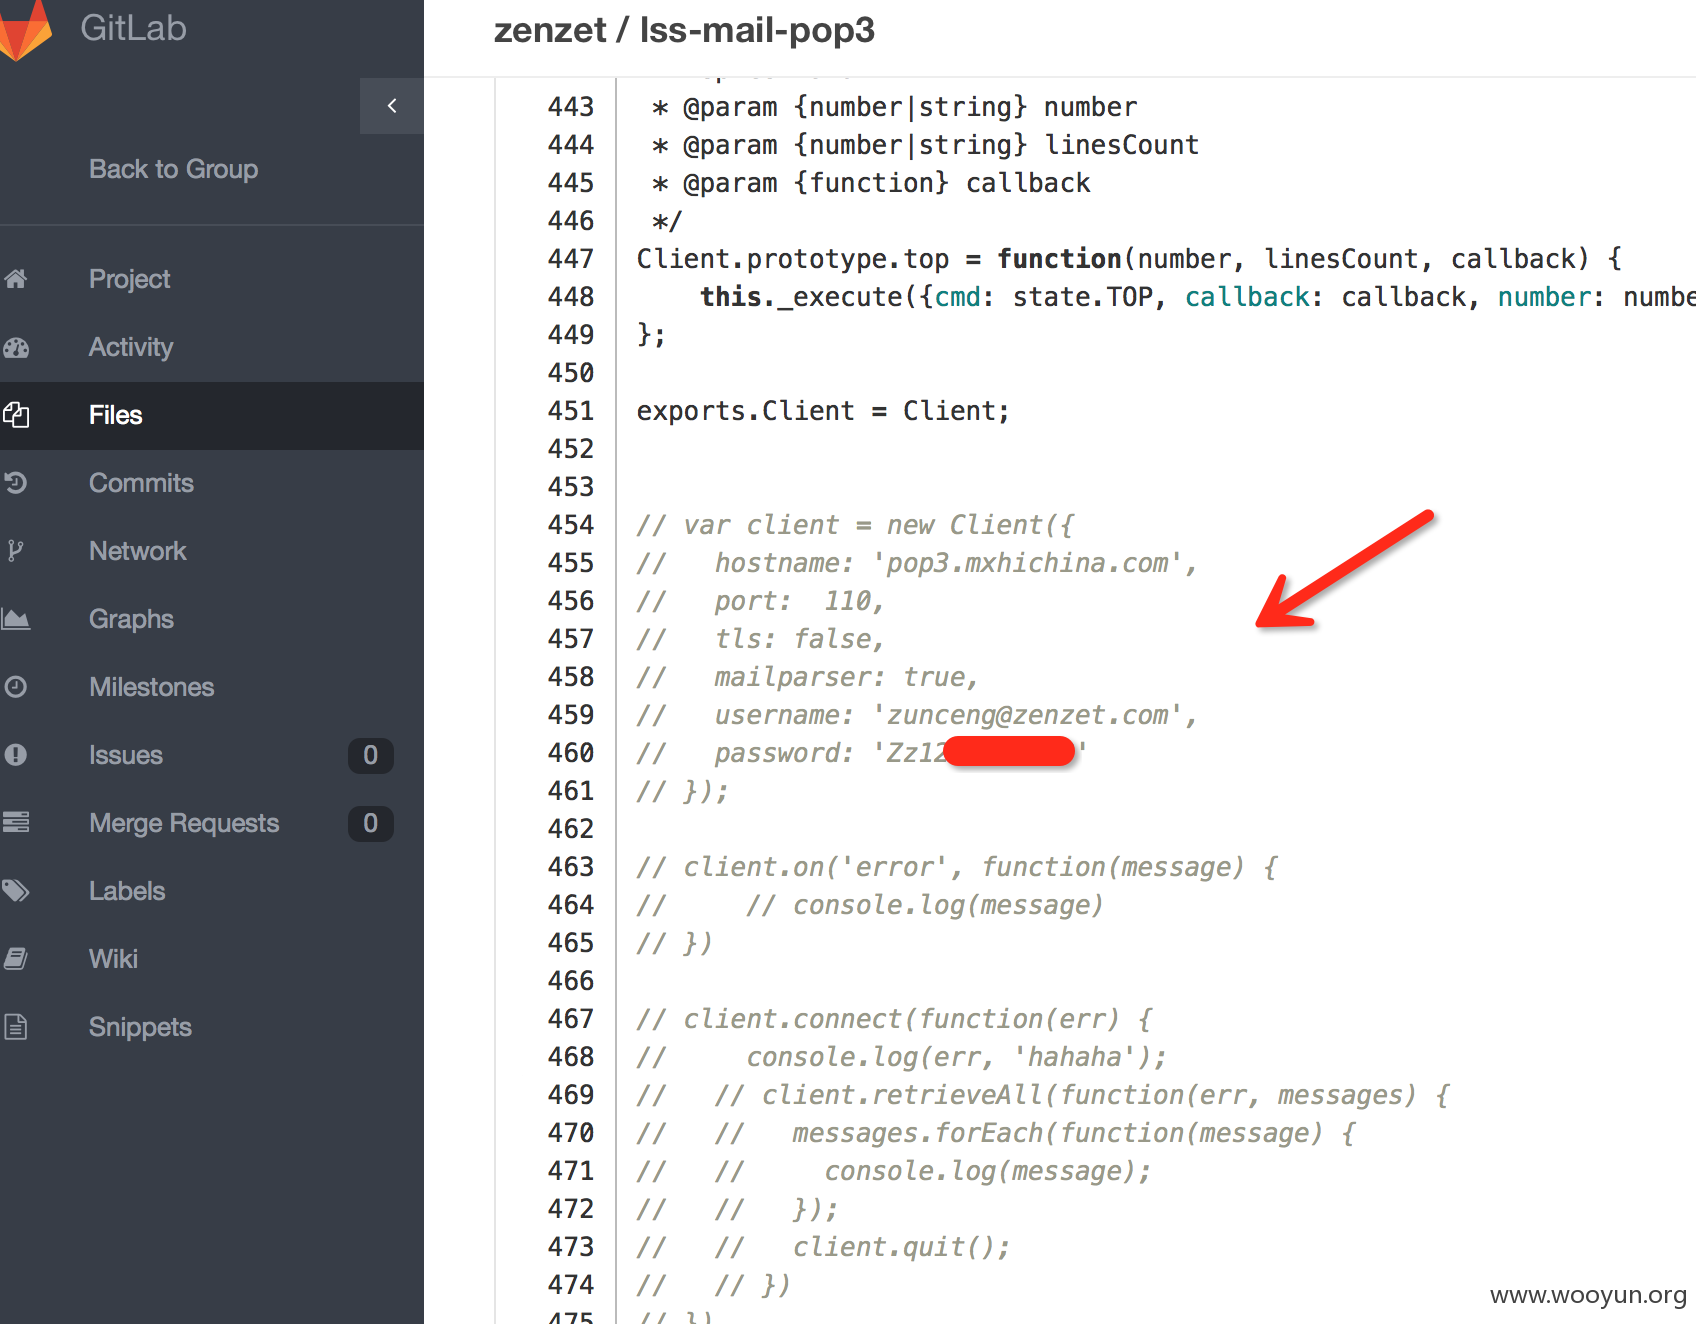Open the Labels sidebar link
The image size is (1696, 1324).
[127, 891]
